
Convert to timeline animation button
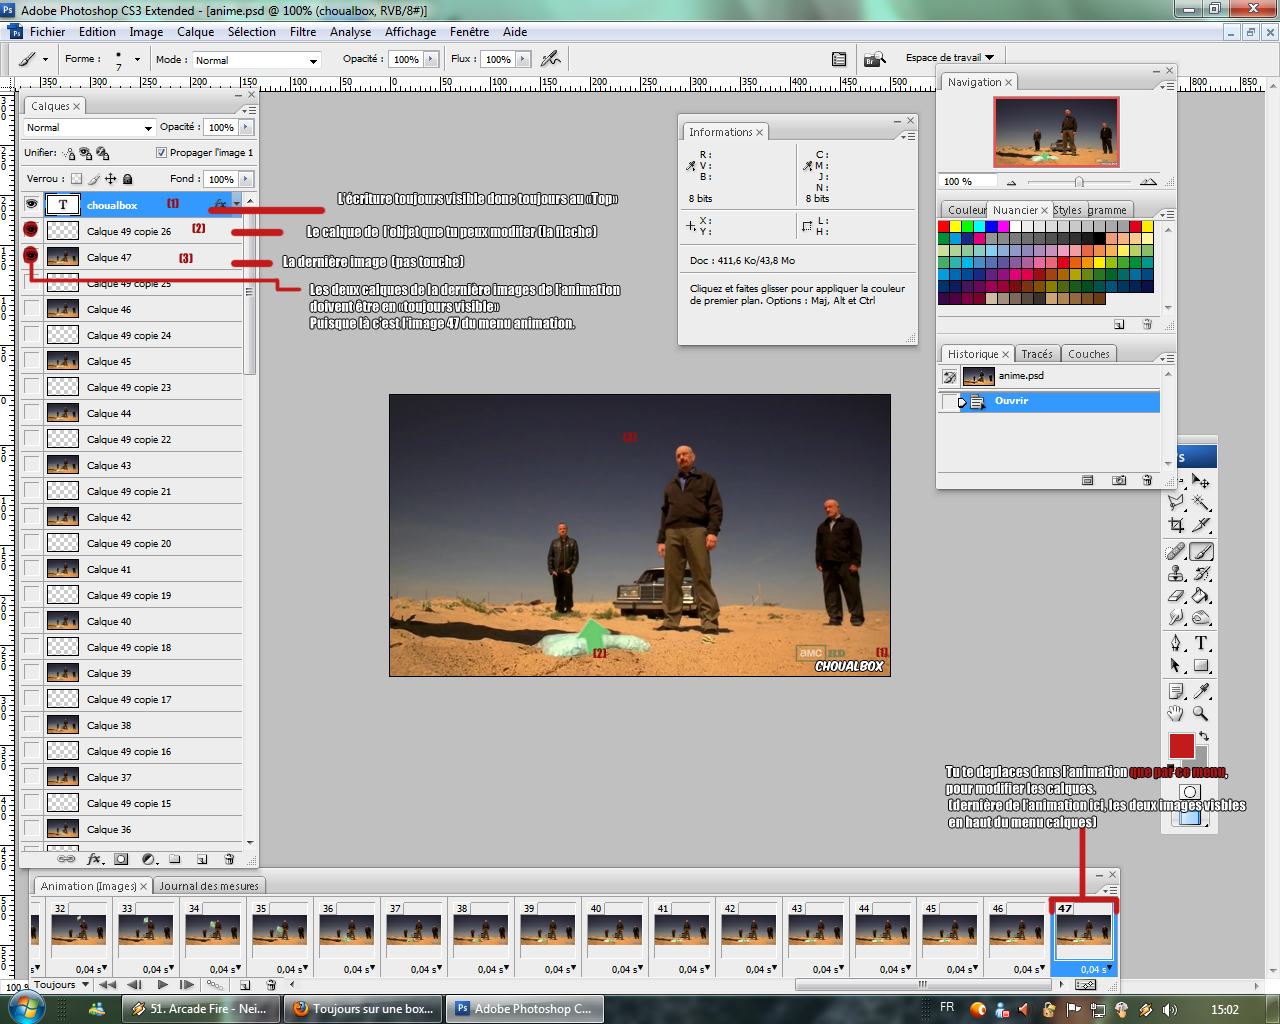point(1085,985)
